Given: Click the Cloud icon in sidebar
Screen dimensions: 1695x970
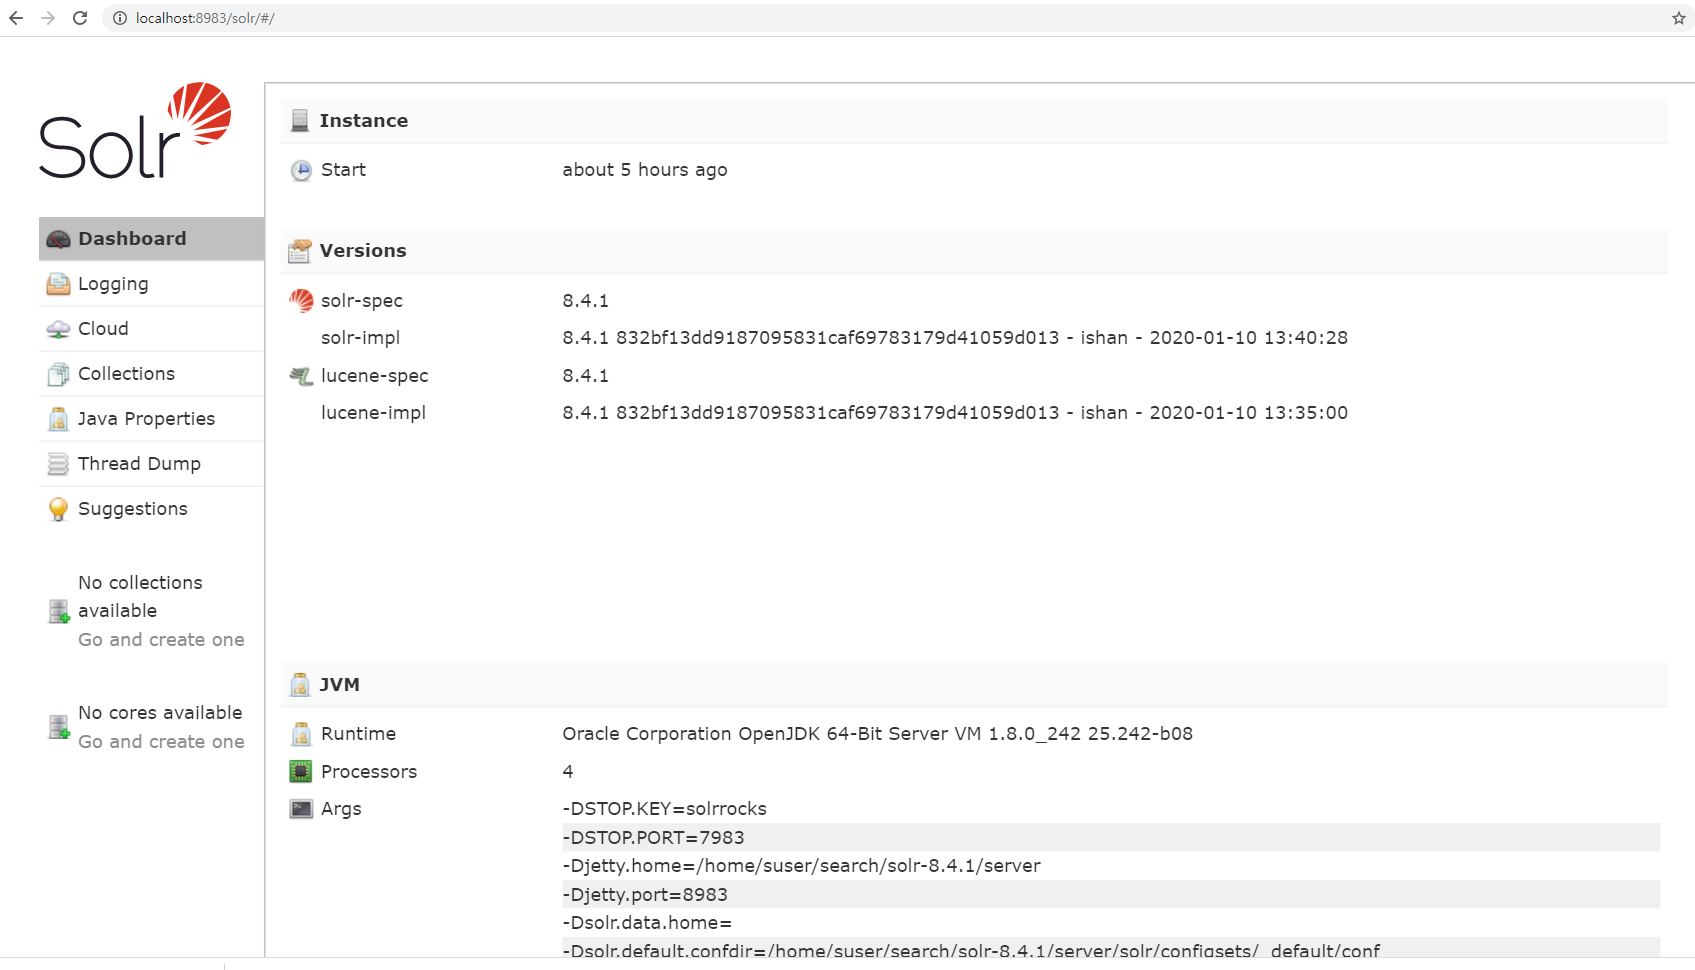Looking at the screenshot, I should coord(58,329).
